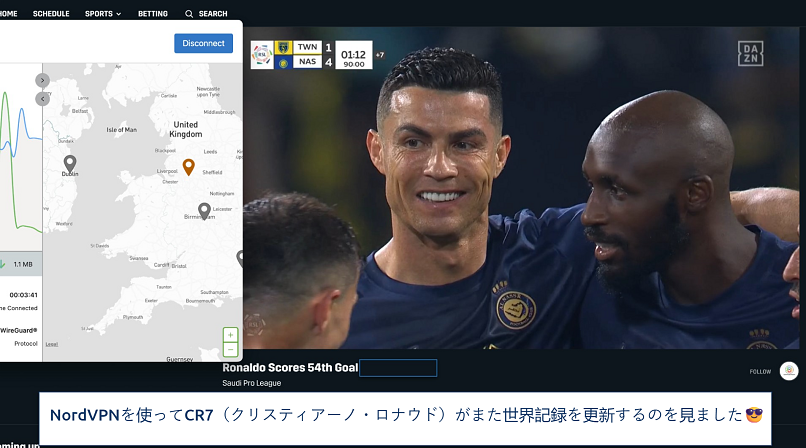This screenshot has height=448, width=806.
Task: Click the Legal link on map
Action: [x=52, y=344]
